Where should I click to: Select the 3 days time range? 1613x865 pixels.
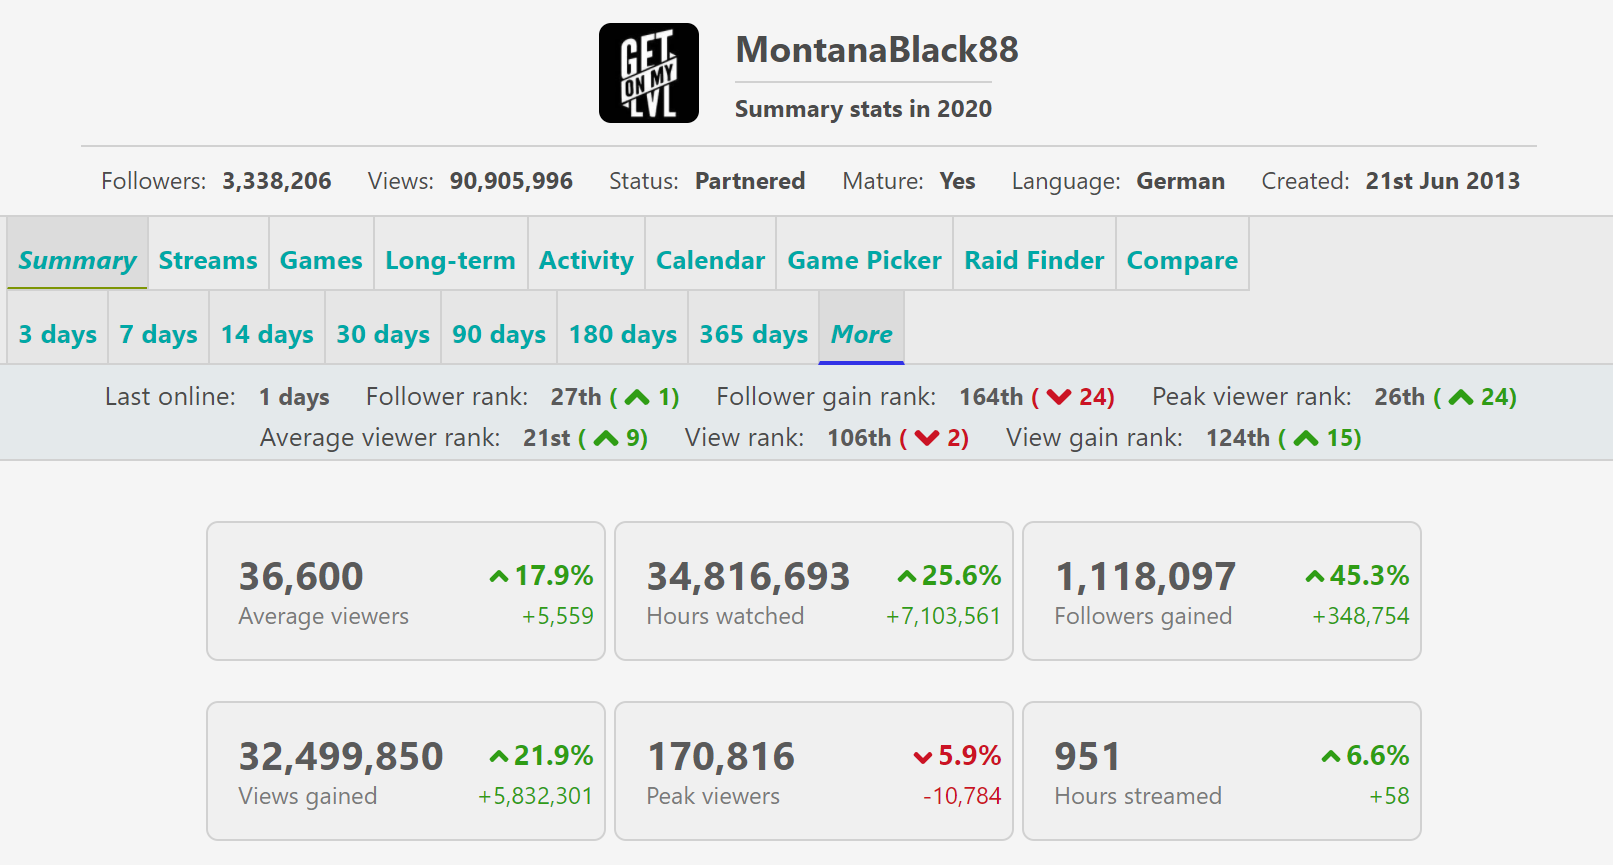[x=58, y=334]
